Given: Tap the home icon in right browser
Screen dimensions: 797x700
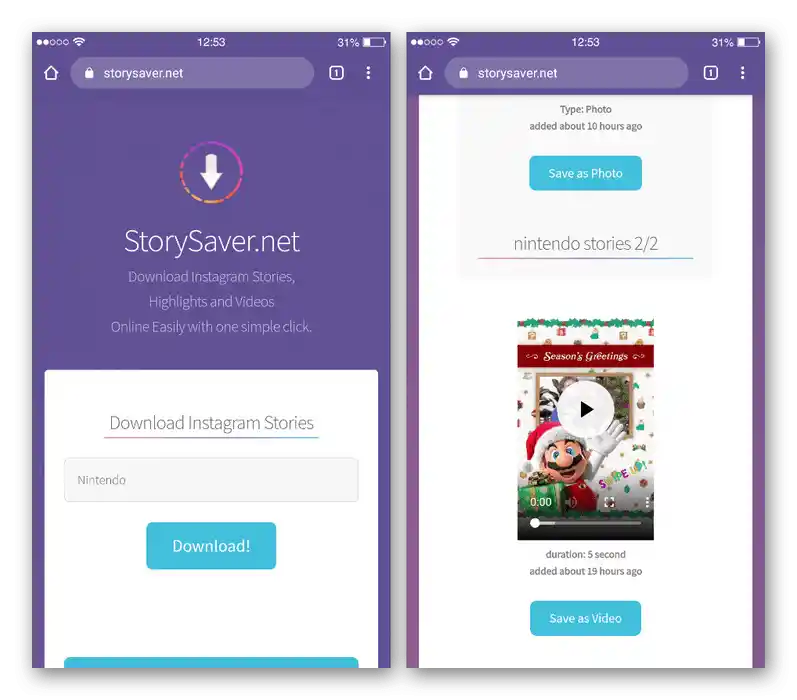Looking at the screenshot, I should click(425, 73).
